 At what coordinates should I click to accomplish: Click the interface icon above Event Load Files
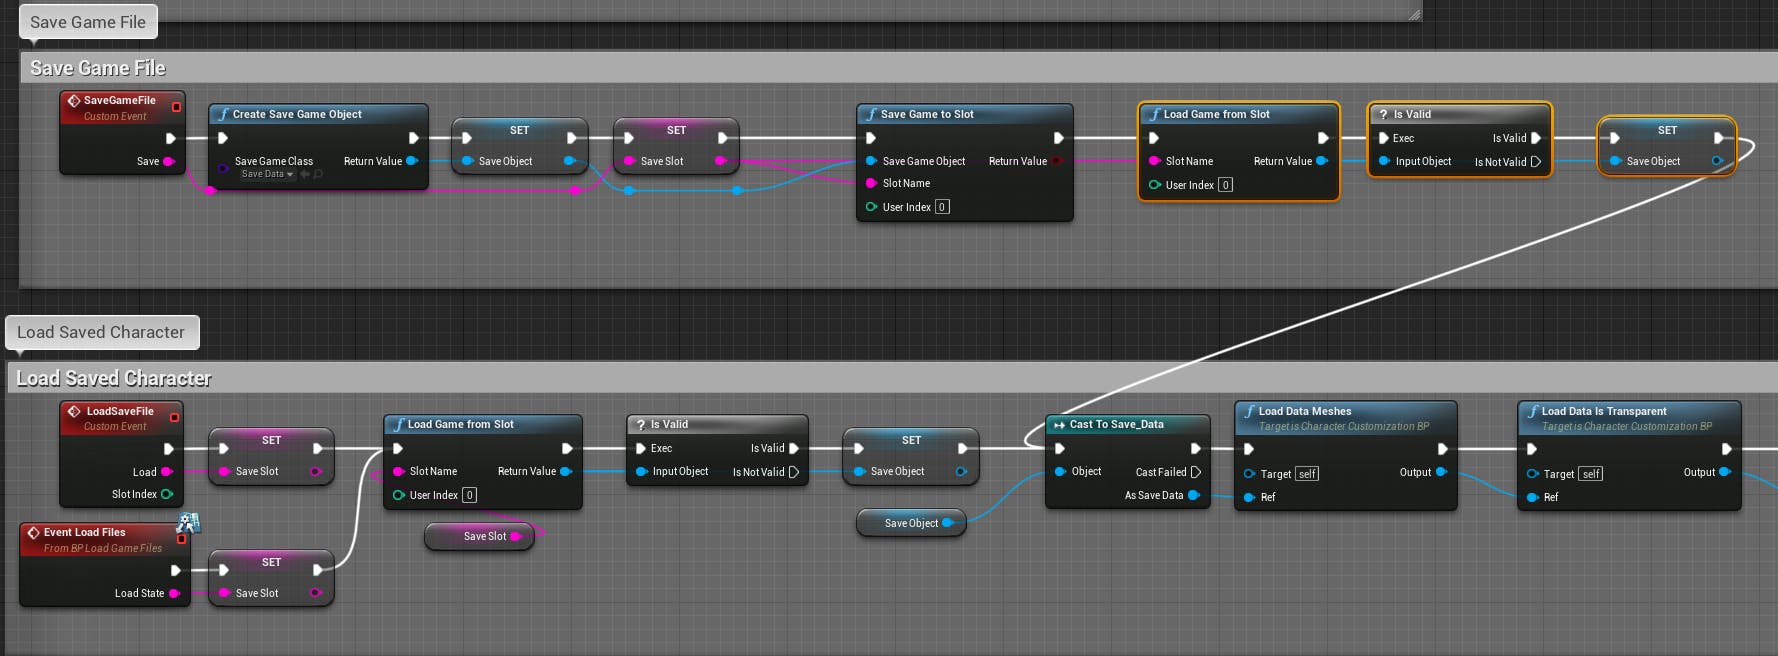point(188,522)
